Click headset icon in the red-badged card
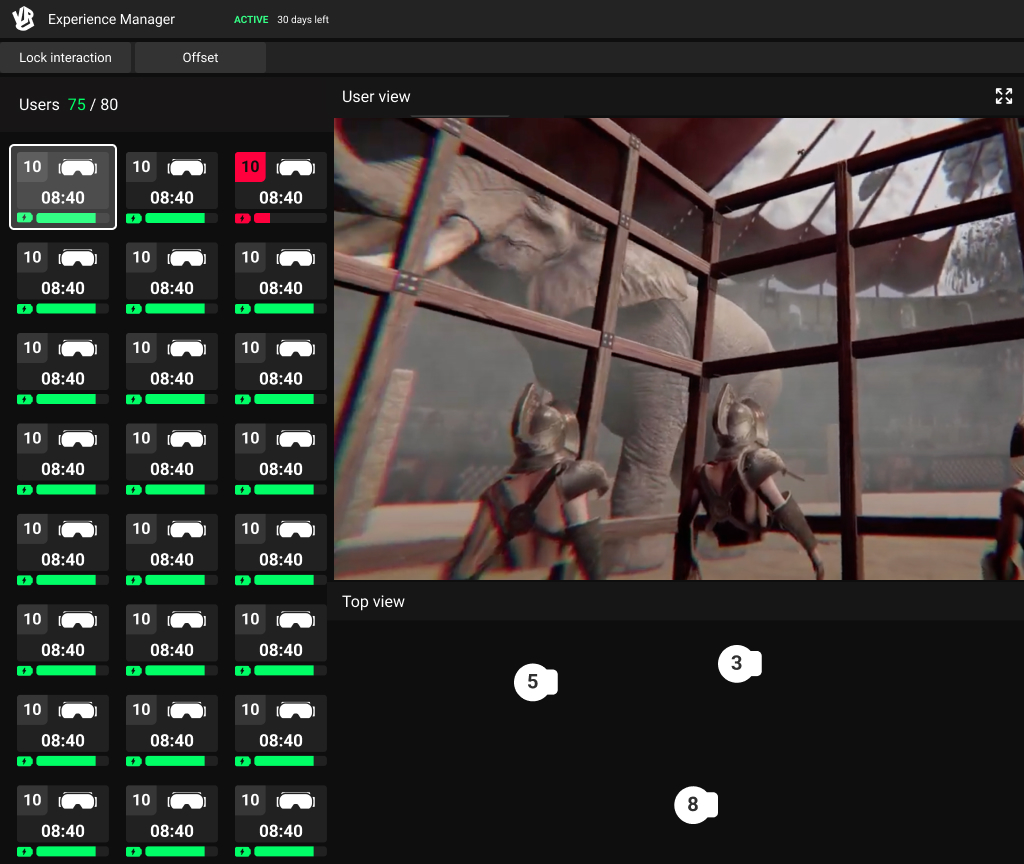1024x864 pixels. (296, 168)
